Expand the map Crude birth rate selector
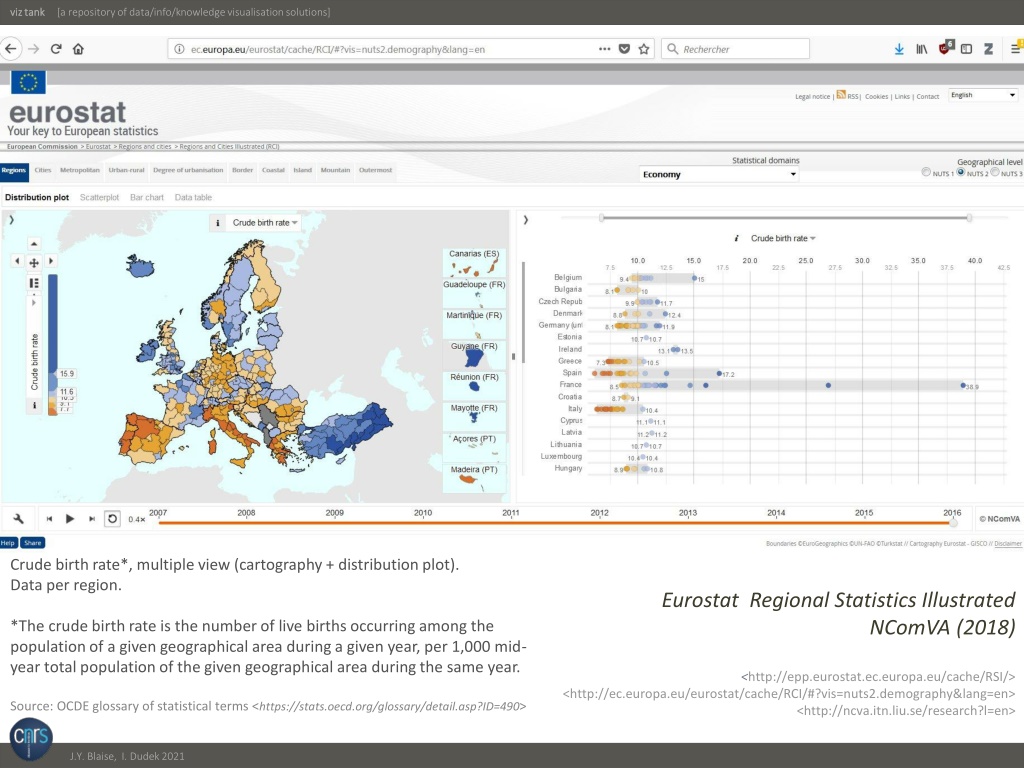1024x768 pixels. tap(265, 223)
